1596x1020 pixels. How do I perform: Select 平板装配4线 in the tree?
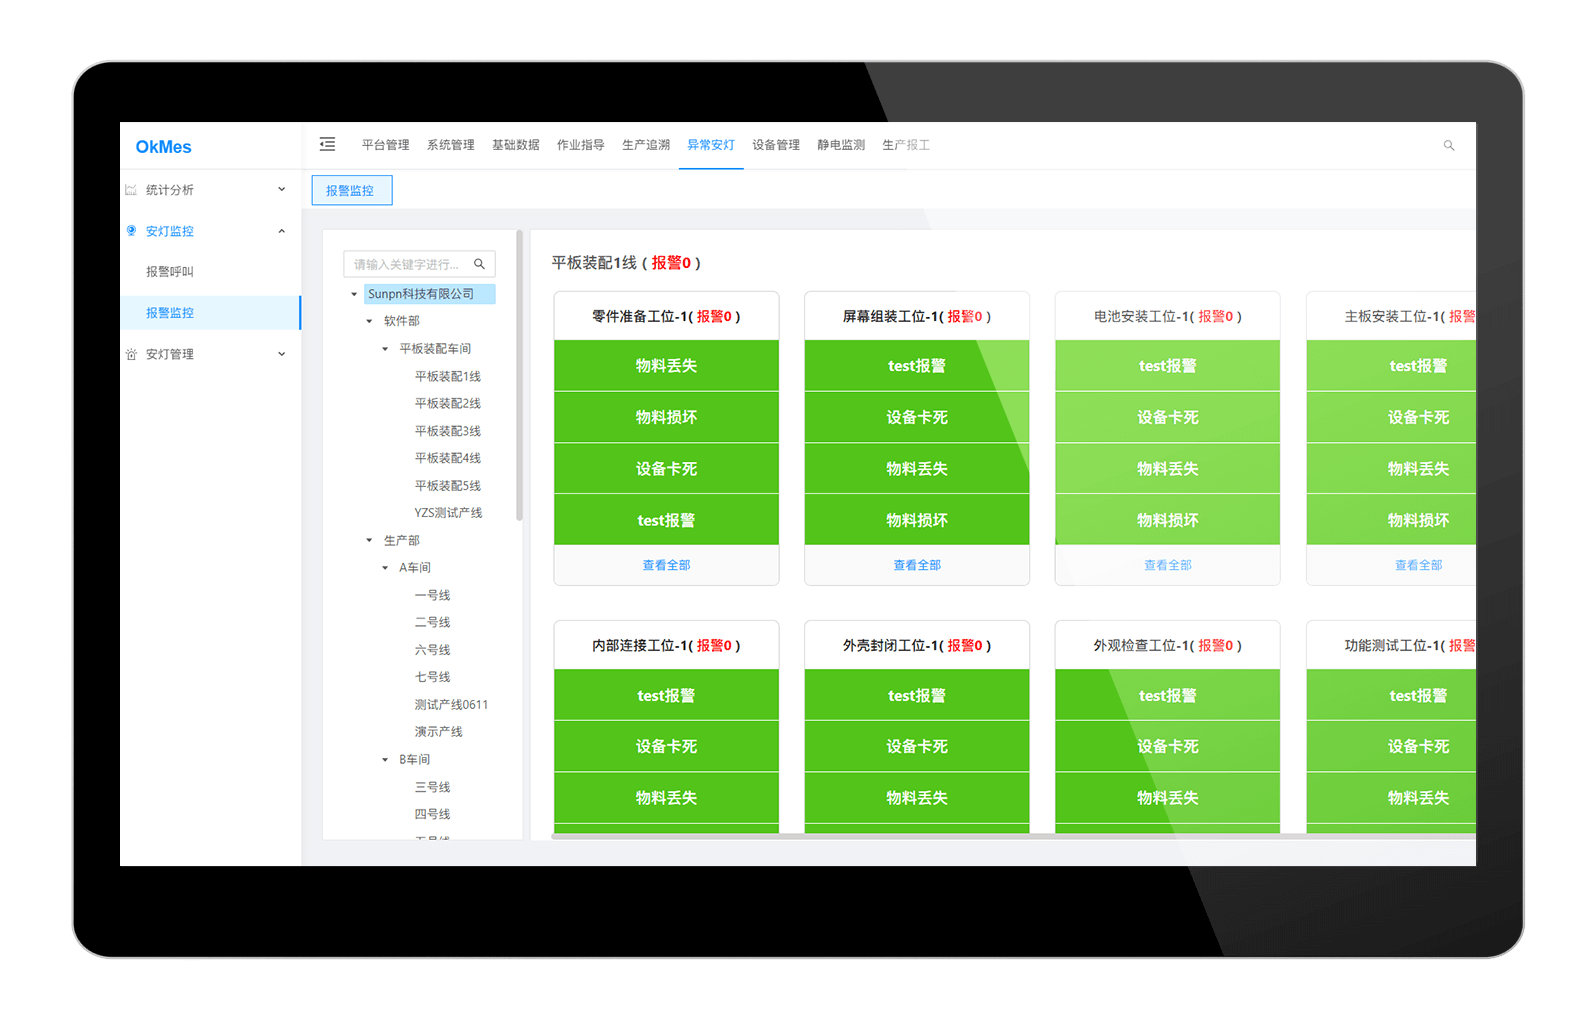coord(447,458)
